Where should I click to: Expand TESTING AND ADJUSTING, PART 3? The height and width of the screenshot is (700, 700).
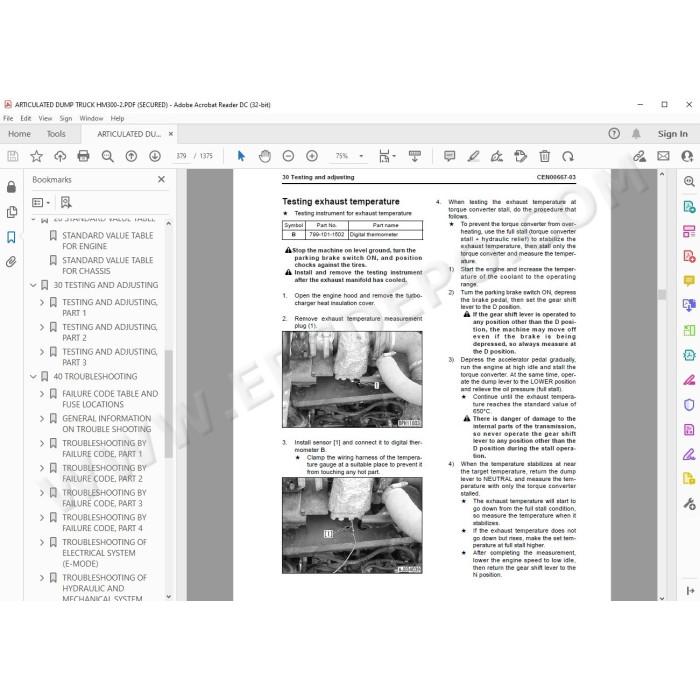pyautogui.click(x=42, y=352)
